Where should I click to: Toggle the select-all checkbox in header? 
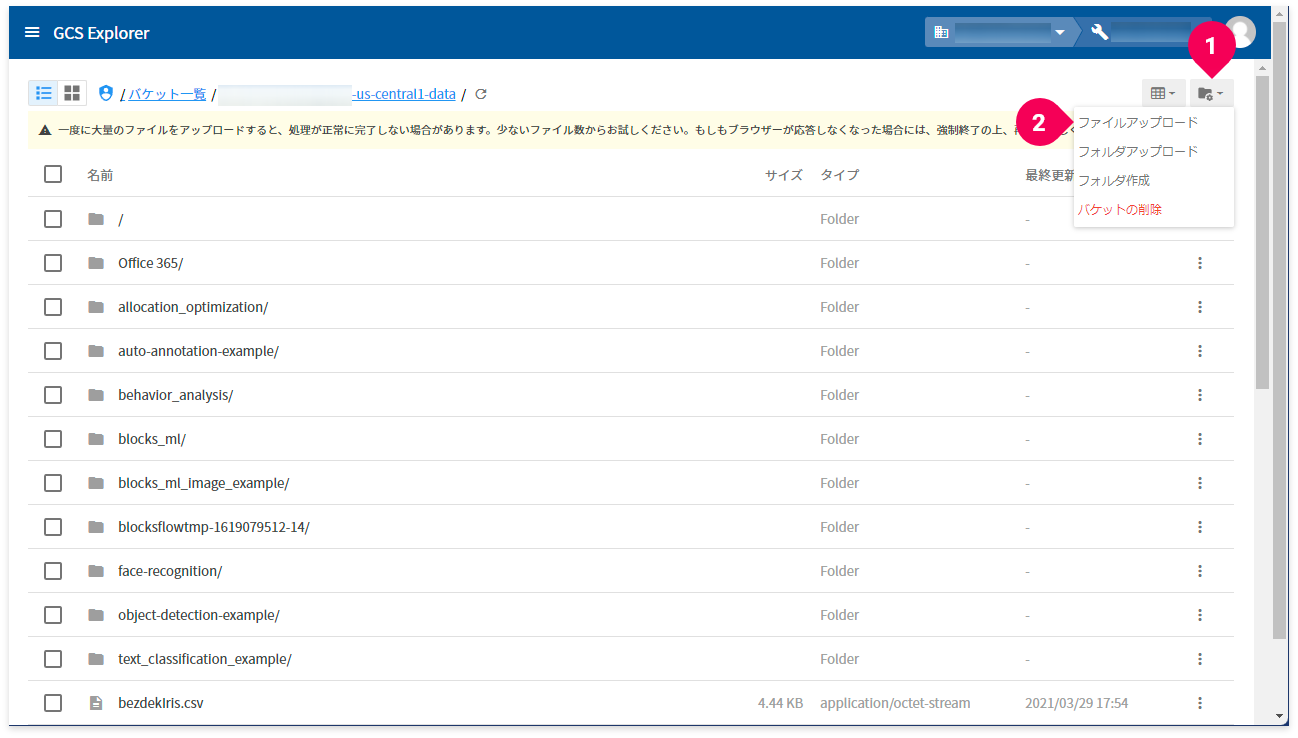[x=53, y=175]
